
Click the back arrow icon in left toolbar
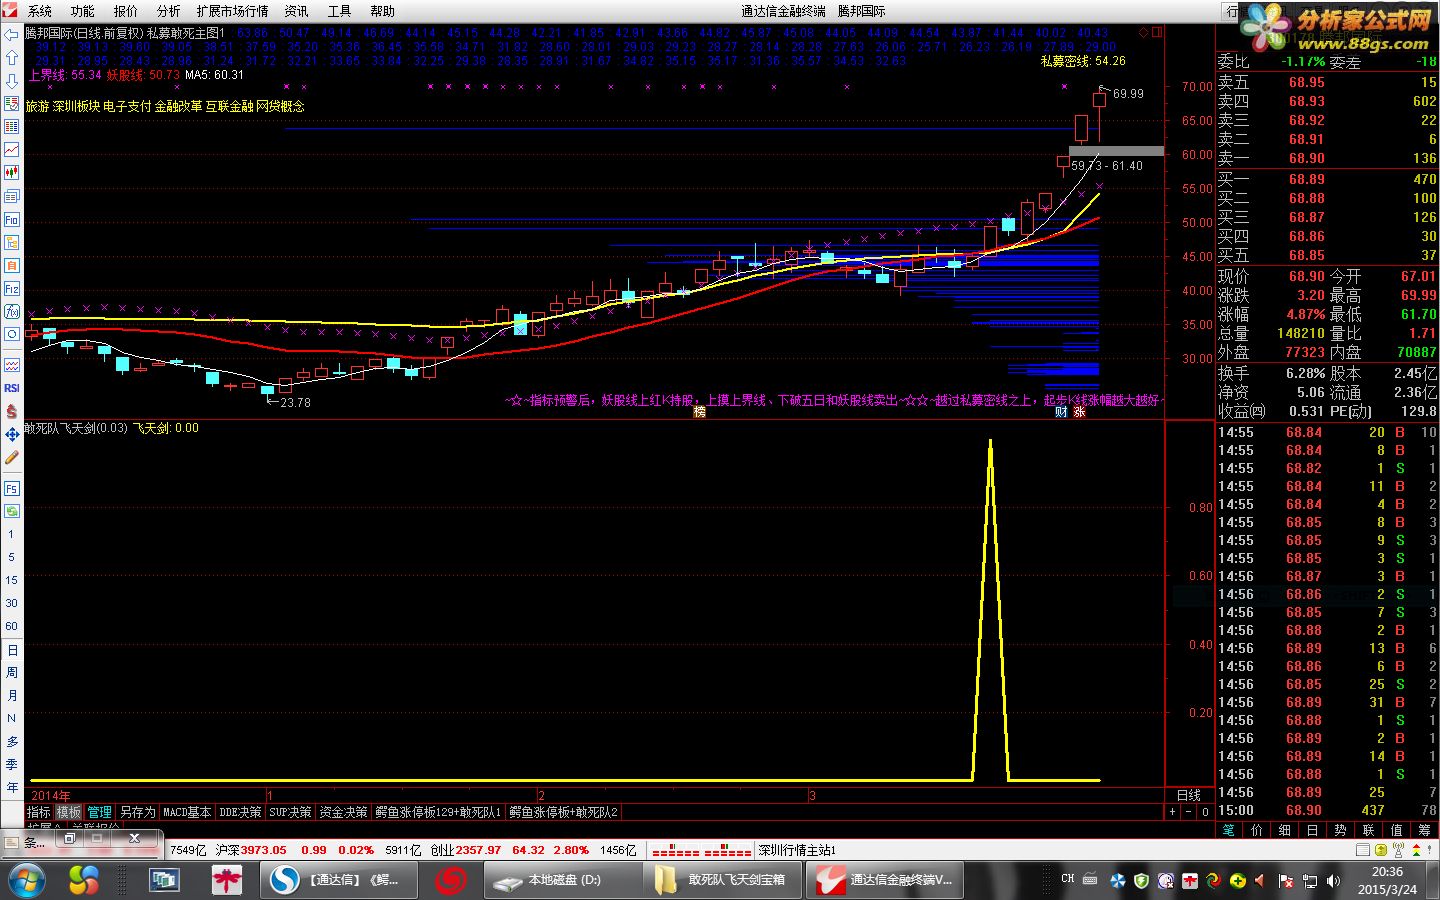click(12, 35)
